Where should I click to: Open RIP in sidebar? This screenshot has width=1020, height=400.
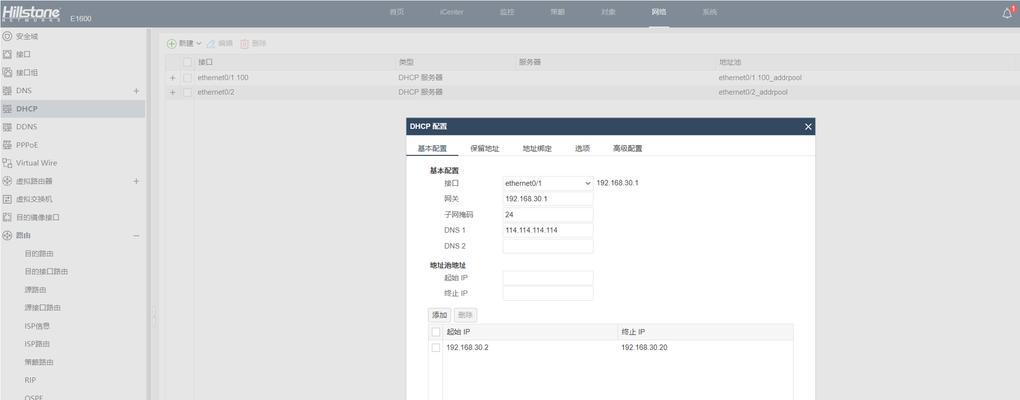[x=30, y=380]
